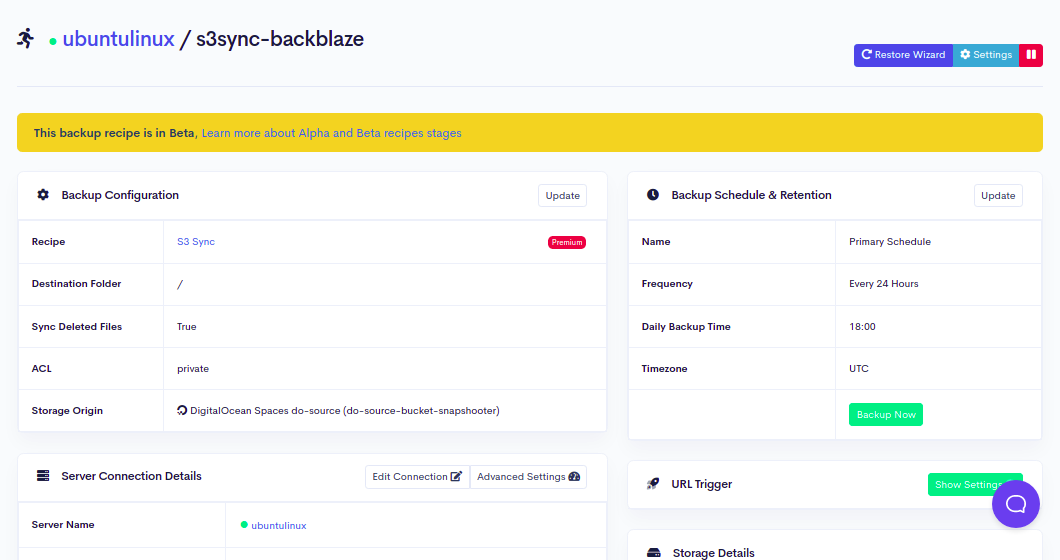
Task: Click the clock icon beside Backup Schedule & Retention
Action: (653, 195)
